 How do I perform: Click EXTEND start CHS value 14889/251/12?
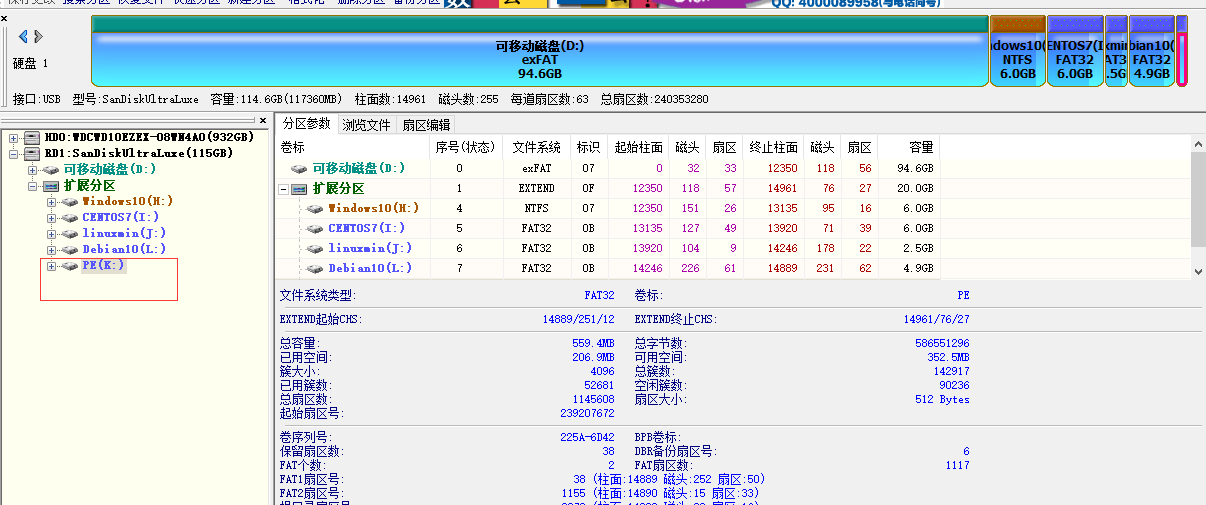click(x=578, y=319)
